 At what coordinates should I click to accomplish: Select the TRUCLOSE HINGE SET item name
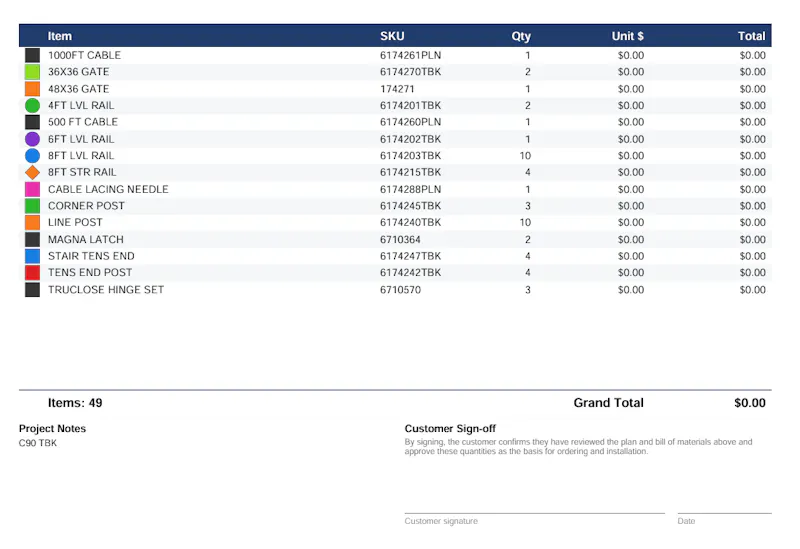(106, 290)
